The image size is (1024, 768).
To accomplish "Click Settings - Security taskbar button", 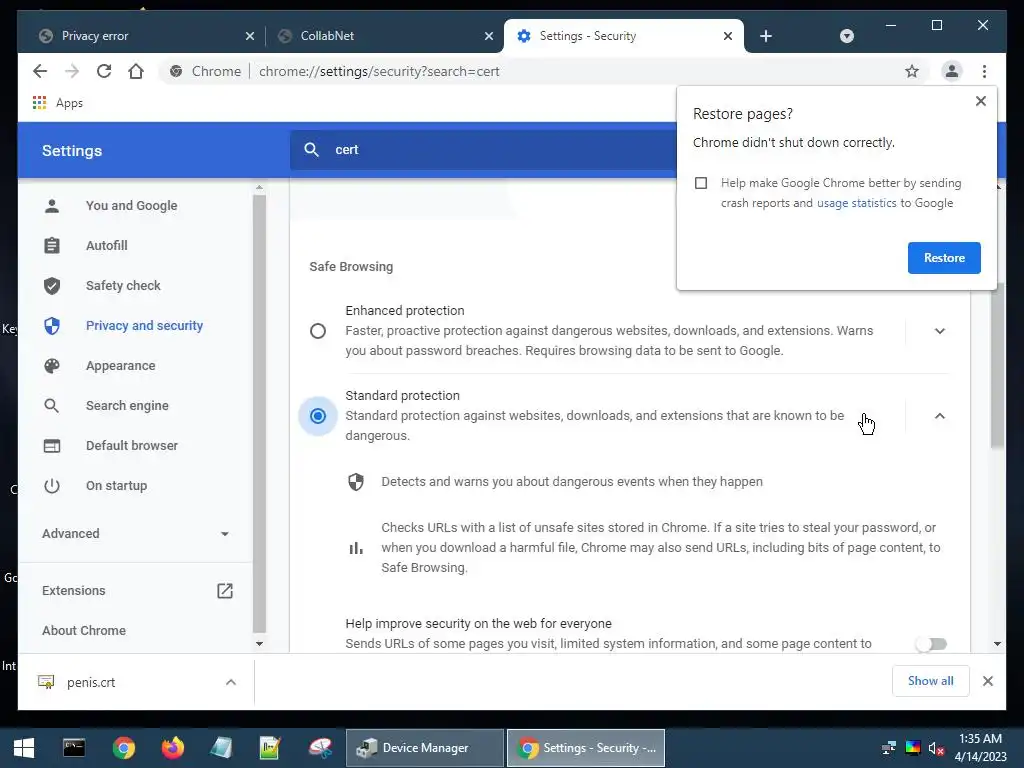I will tap(586, 748).
